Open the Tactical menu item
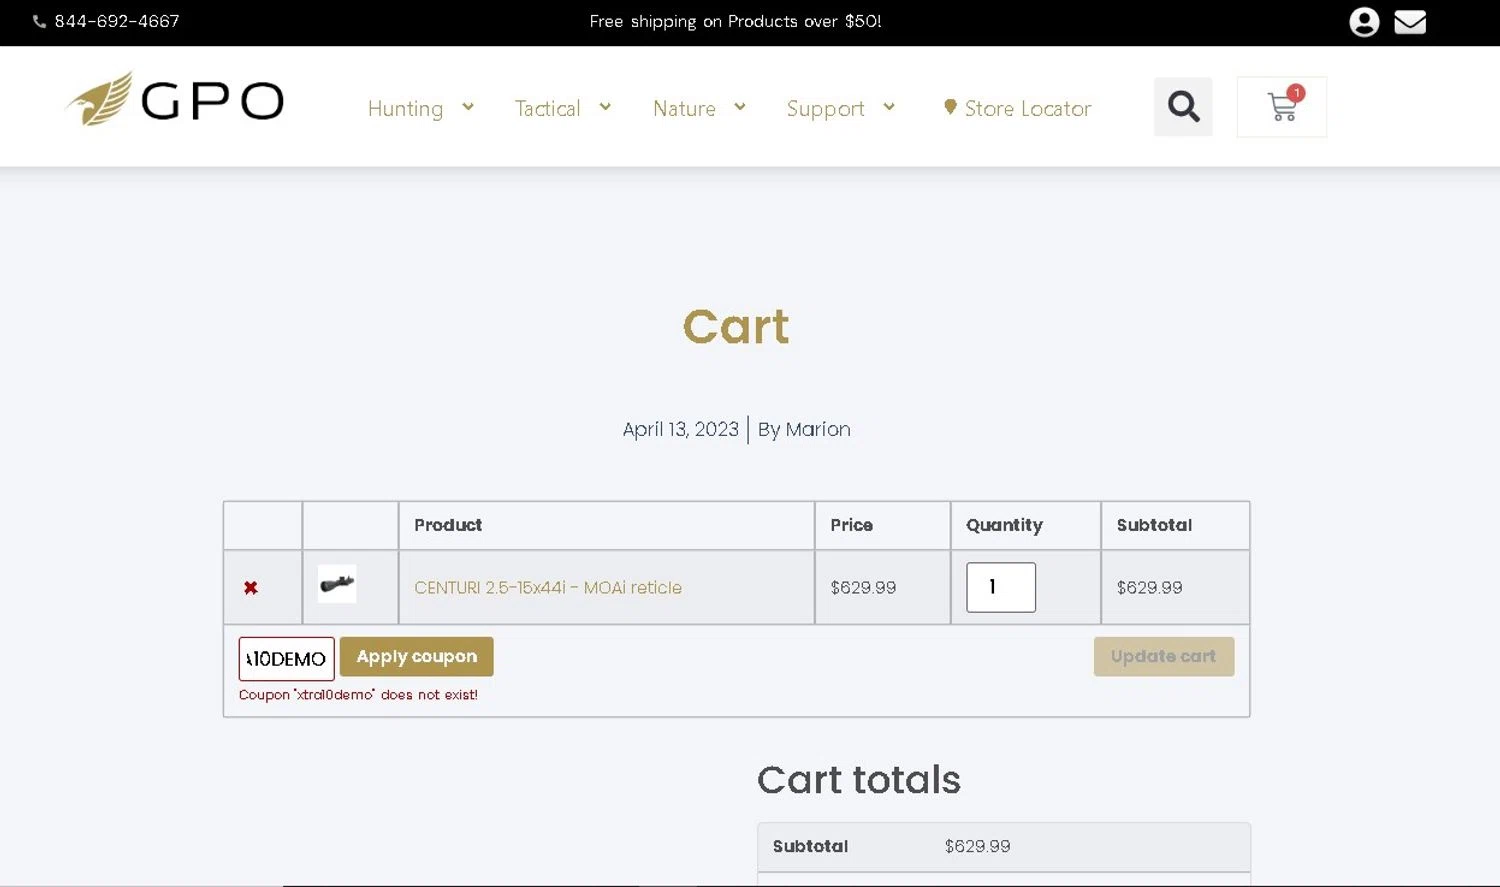Image resolution: width=1500 pixels, height=887 pixels. tap(547, 109)
